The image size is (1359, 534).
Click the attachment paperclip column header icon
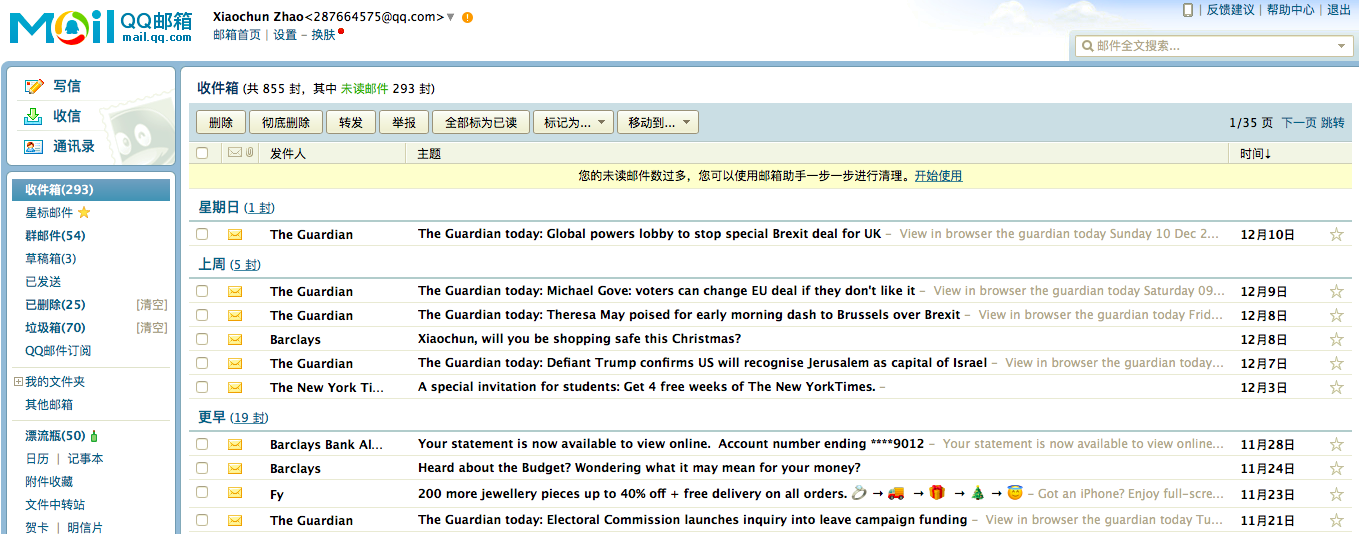tap(249, 153)
